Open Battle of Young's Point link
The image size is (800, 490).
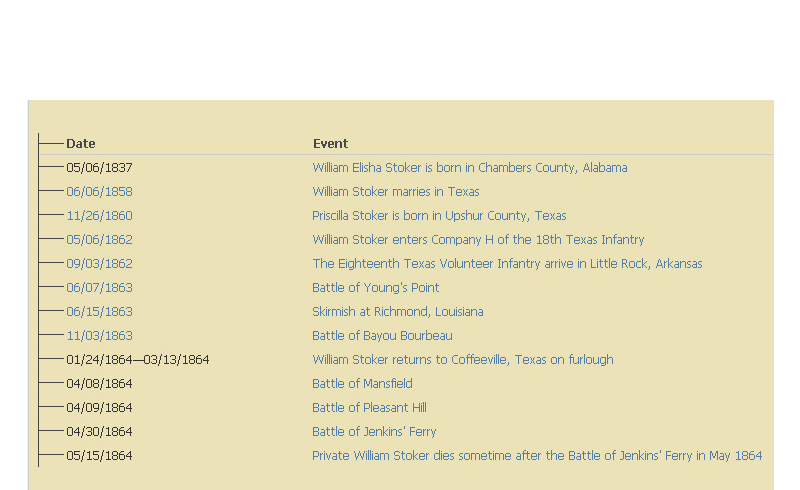tap(376, 288)
